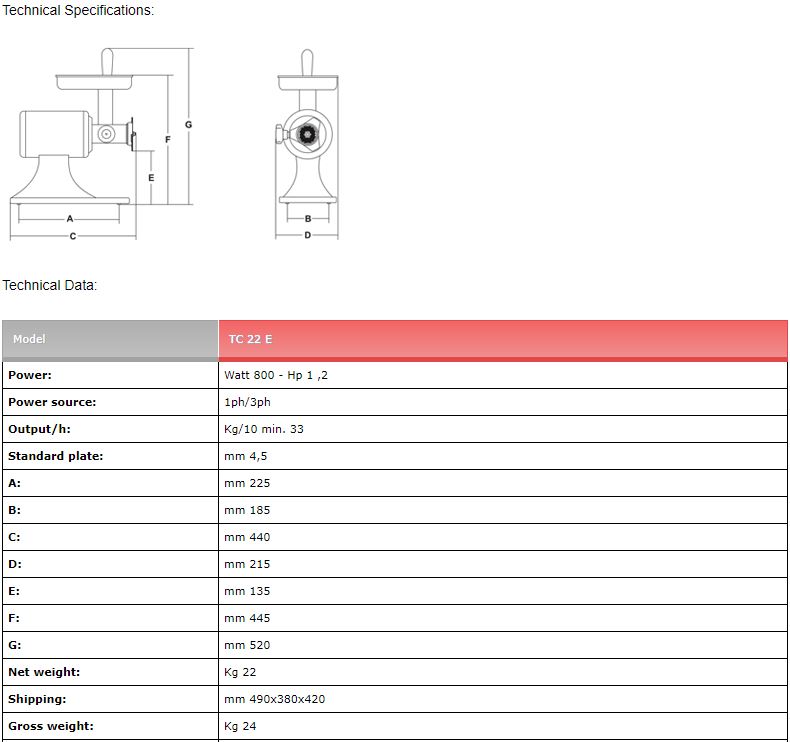Screen dimensions: 790x742
Task: Click the 'Output/h:' row label
Action: pos(39,429)
